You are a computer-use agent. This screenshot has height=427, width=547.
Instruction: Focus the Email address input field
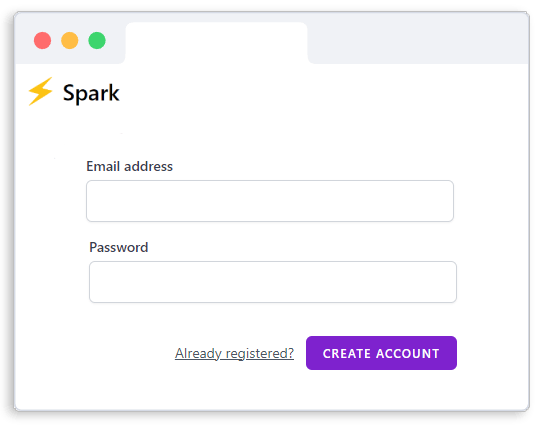point(270,201)
